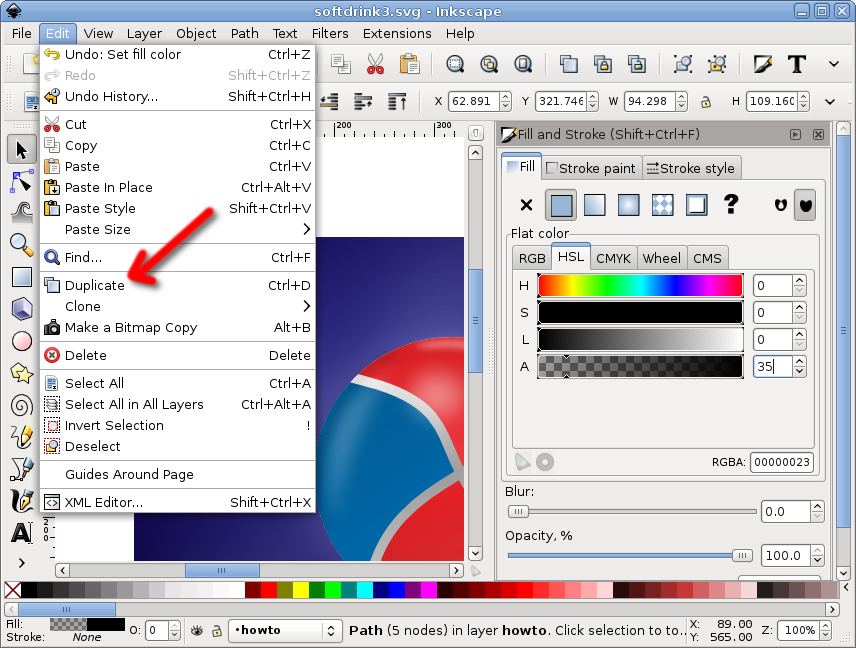This screenshot has width=856, height=648.
Task: Zoom to fit drawing icon
Action: (489, 64)
